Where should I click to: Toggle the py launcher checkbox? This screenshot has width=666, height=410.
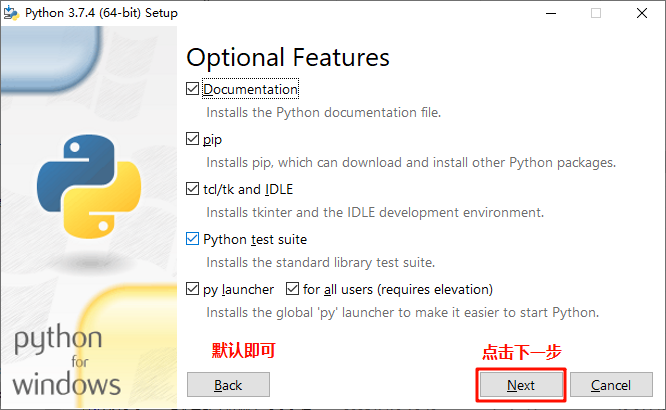tap(193, 289)
